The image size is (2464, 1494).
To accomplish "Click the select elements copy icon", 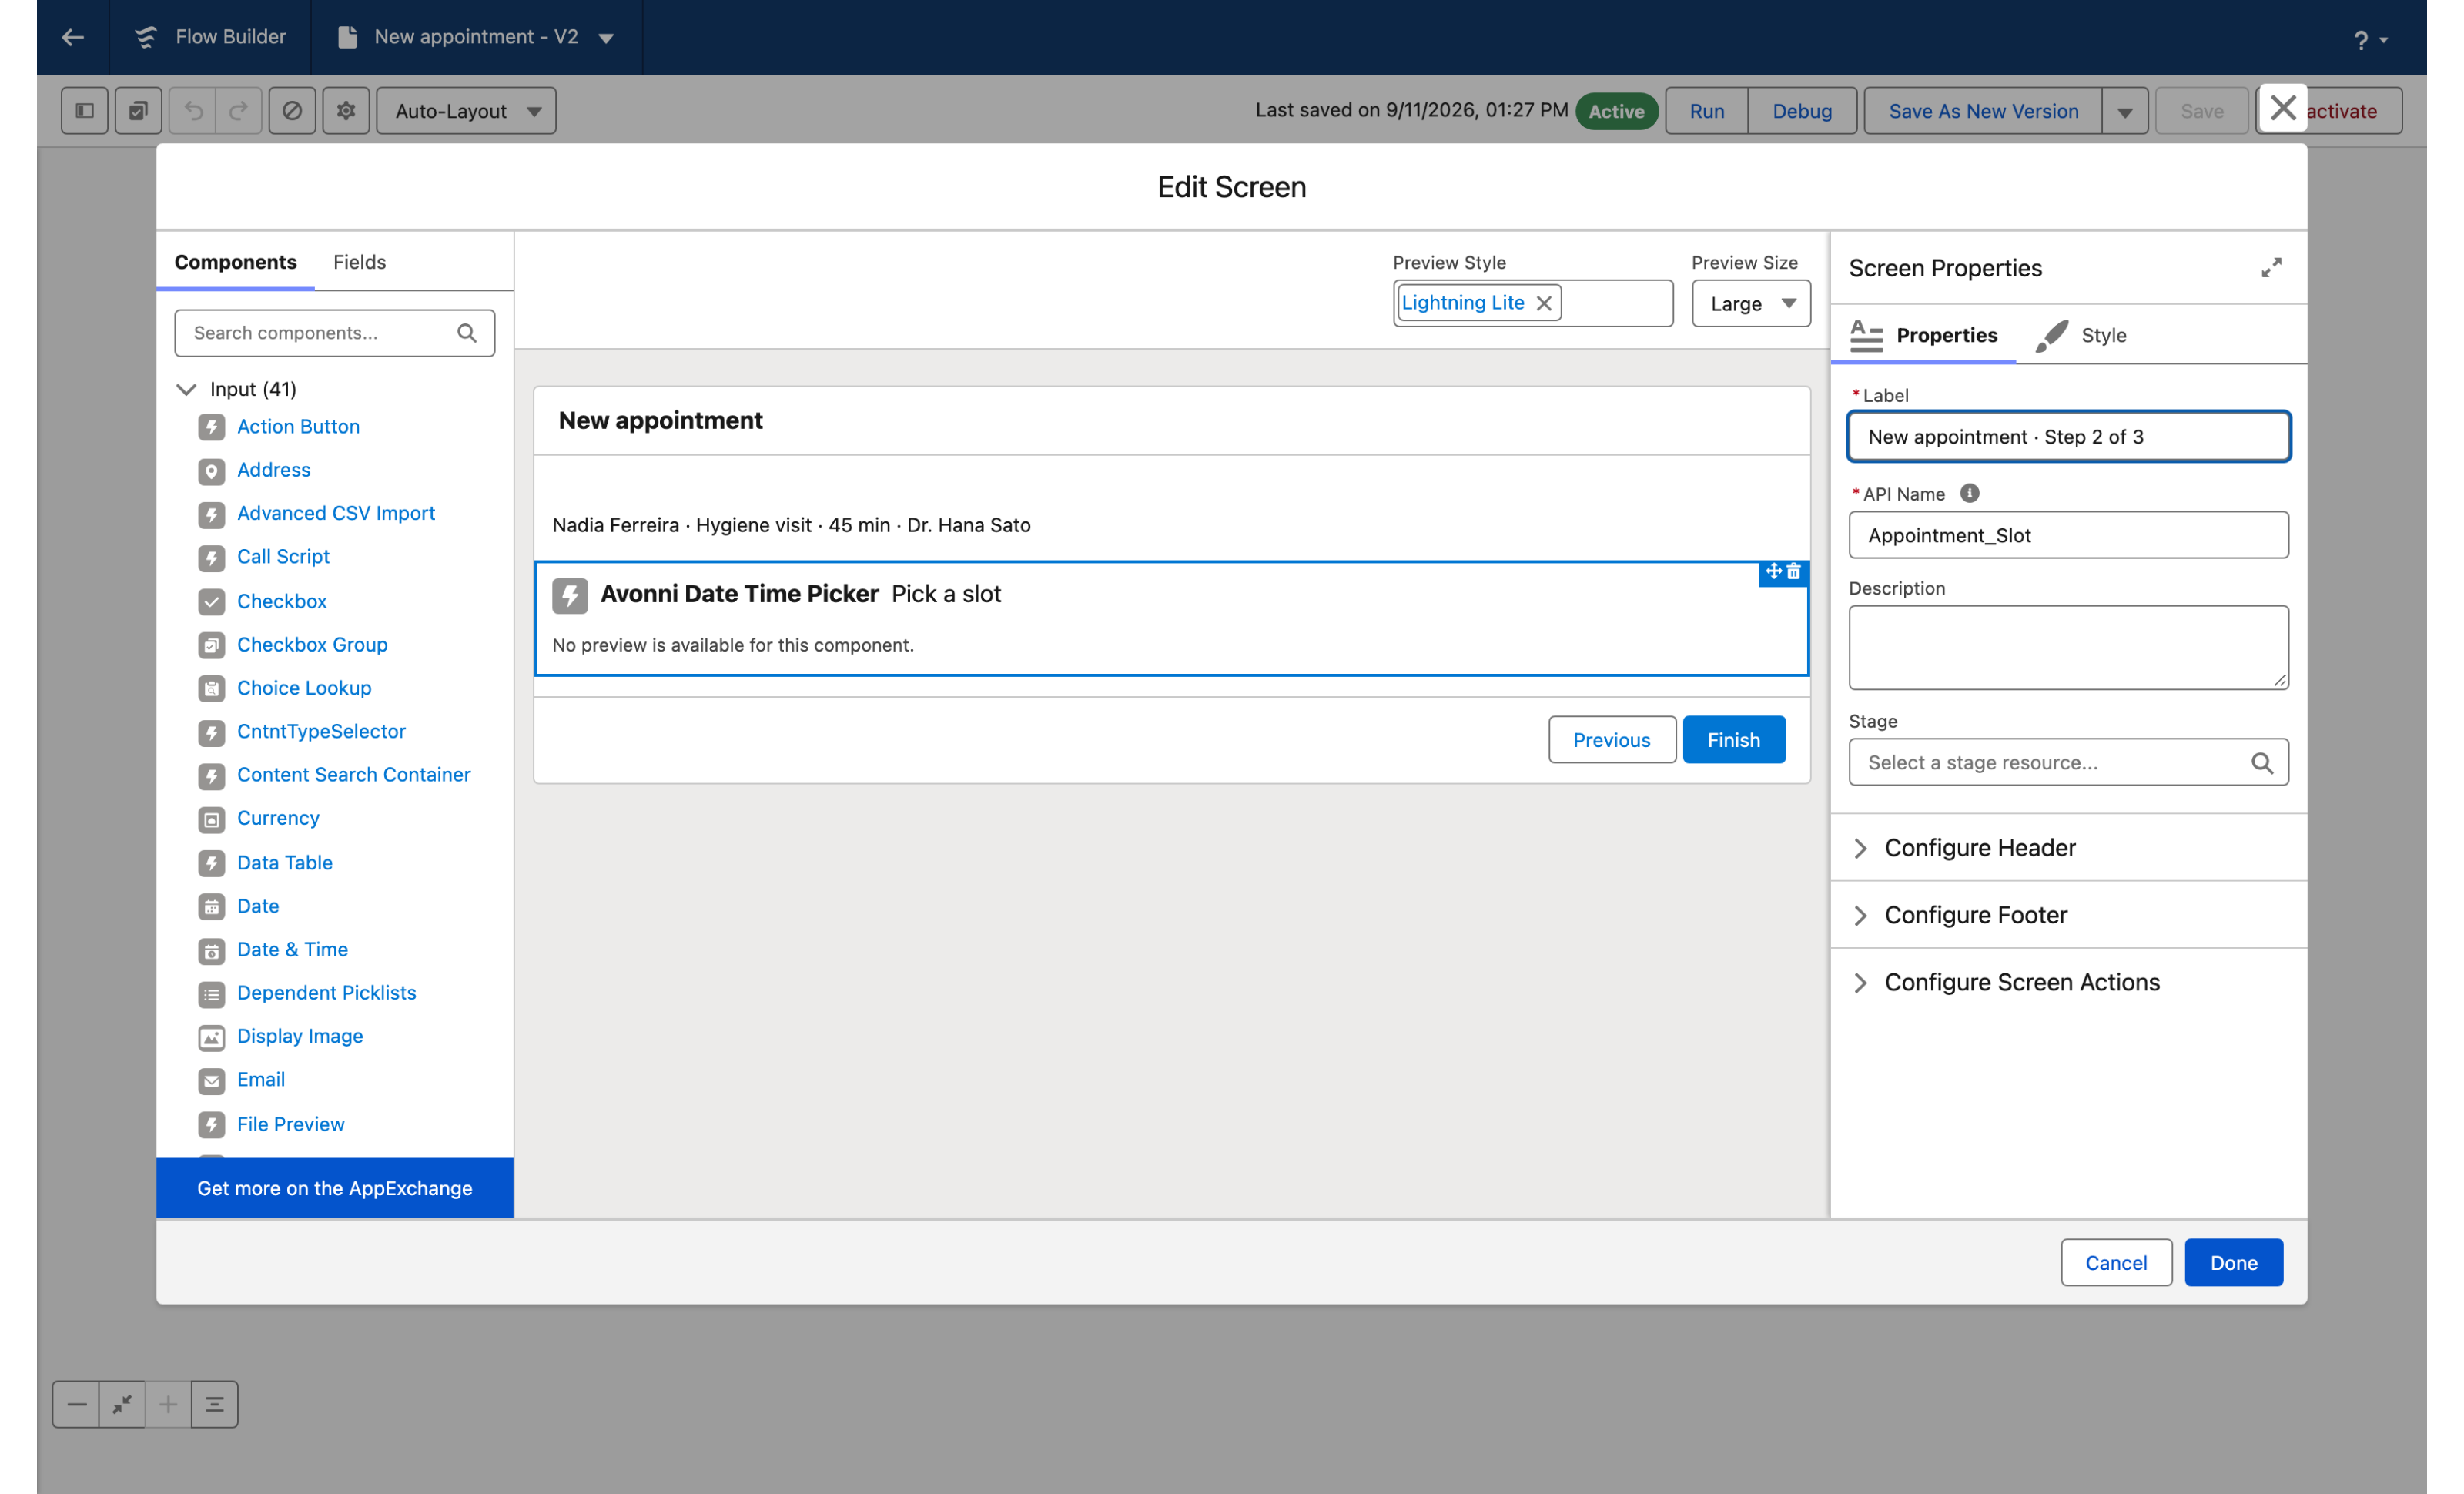I will (x=138, y=110).
